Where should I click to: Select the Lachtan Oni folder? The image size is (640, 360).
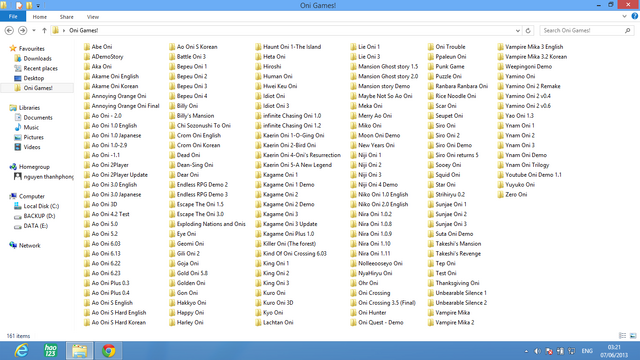(274, 322)
